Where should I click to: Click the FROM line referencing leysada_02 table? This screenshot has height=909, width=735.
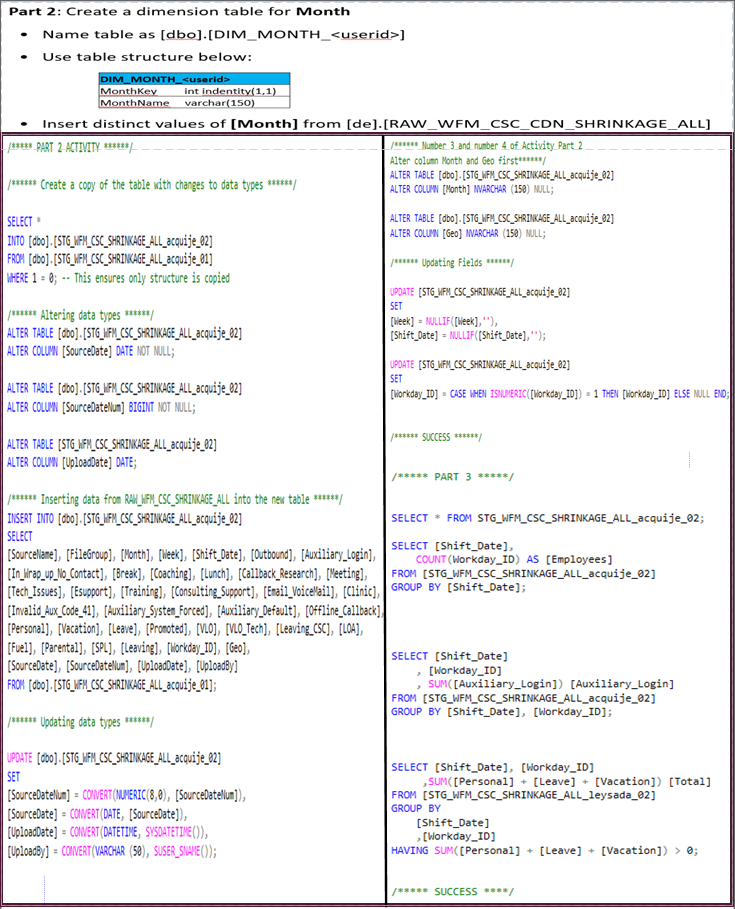coord(523,795)
